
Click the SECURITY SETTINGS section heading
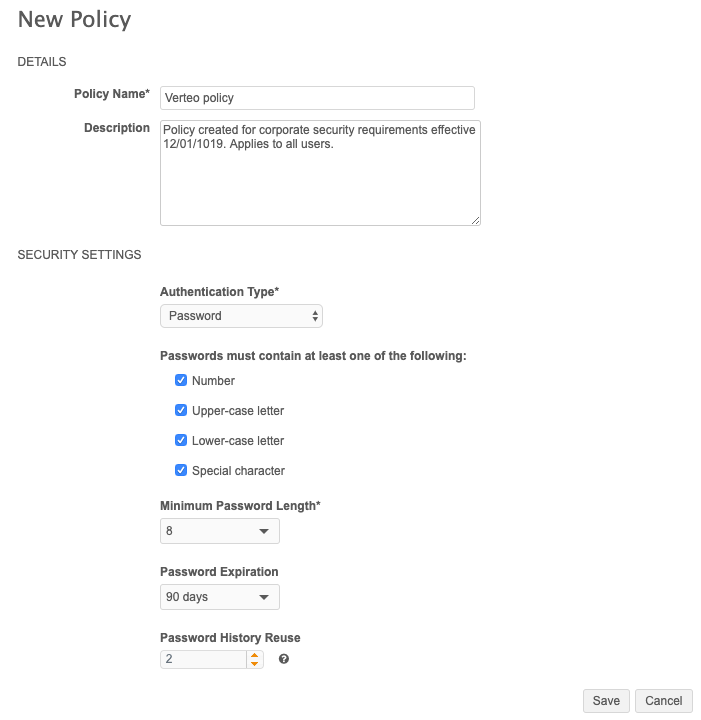pos(80,255)
